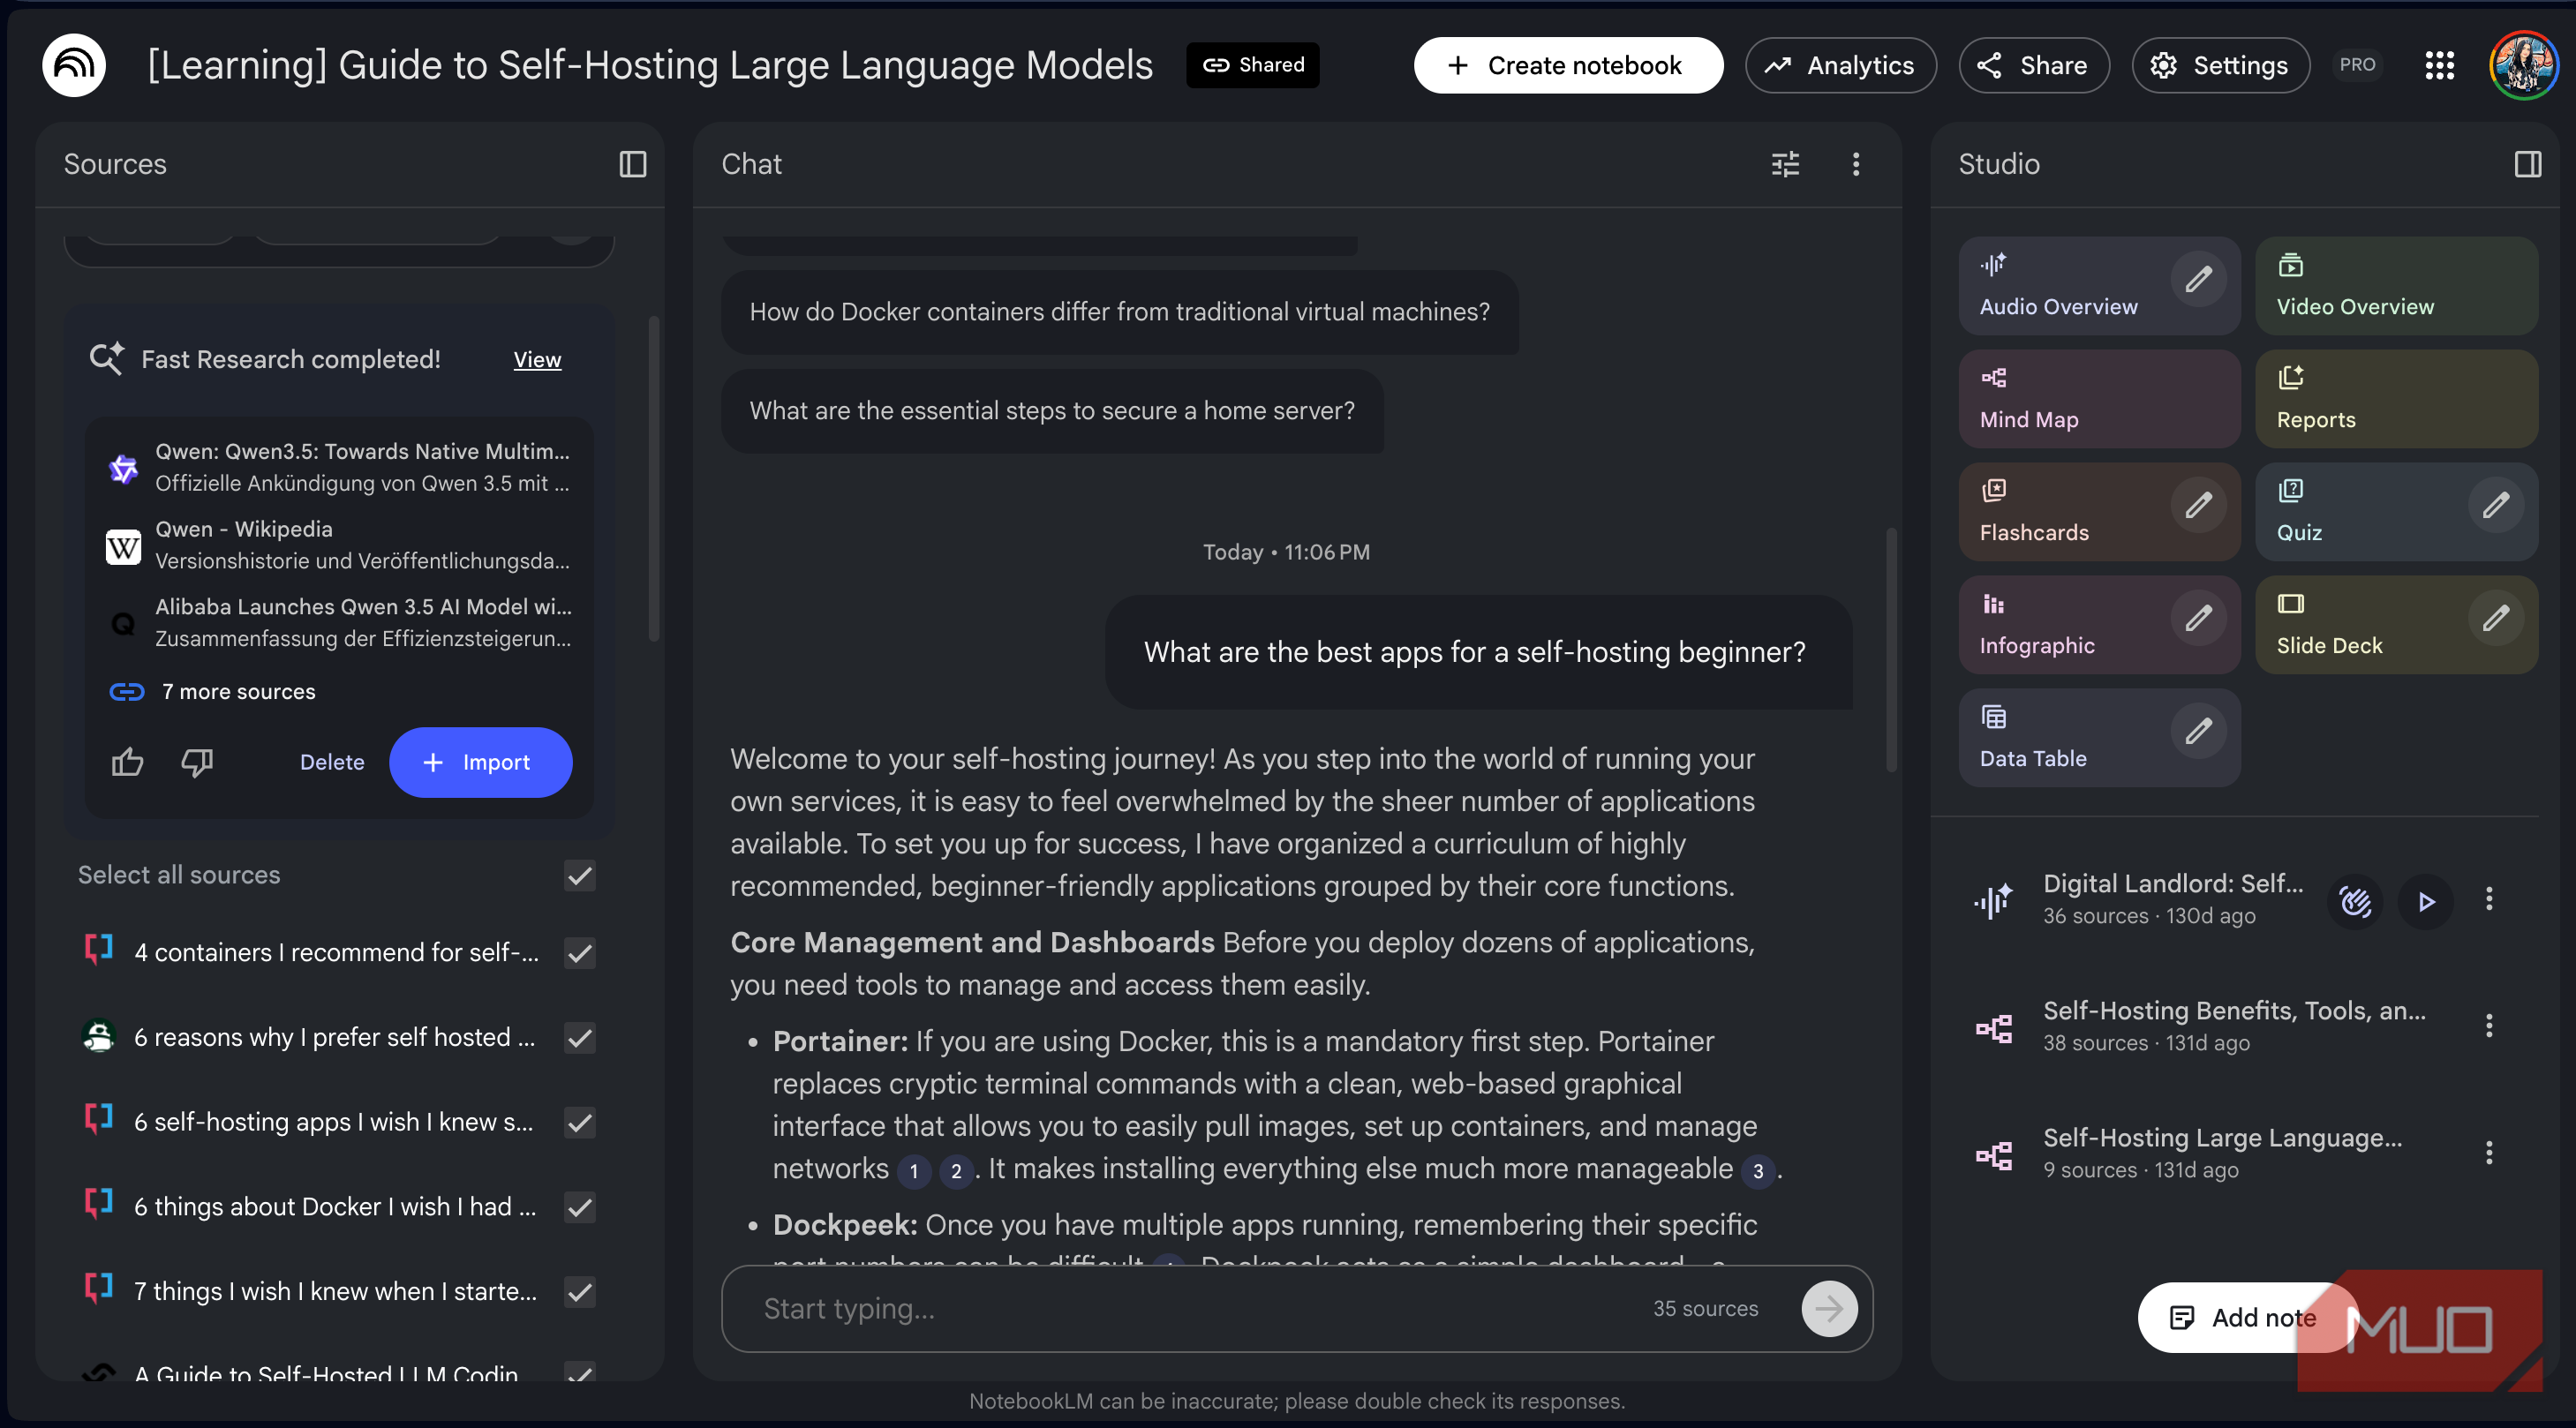
Task: Uncheck '7 things I wish I knew' source
Action: point(580,1292)
